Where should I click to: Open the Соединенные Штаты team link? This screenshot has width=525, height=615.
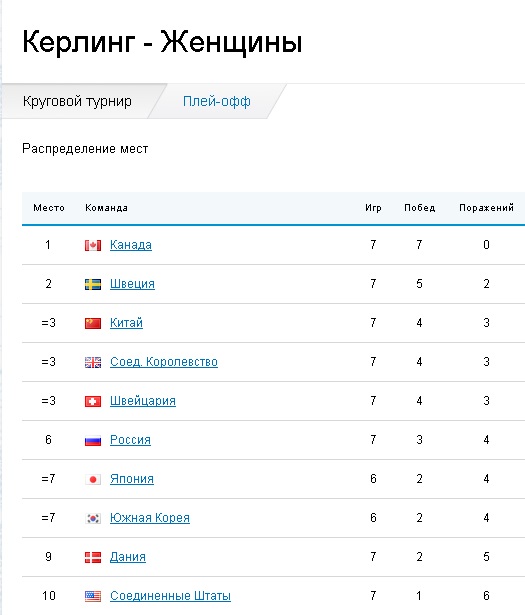[x=170, y=596]
